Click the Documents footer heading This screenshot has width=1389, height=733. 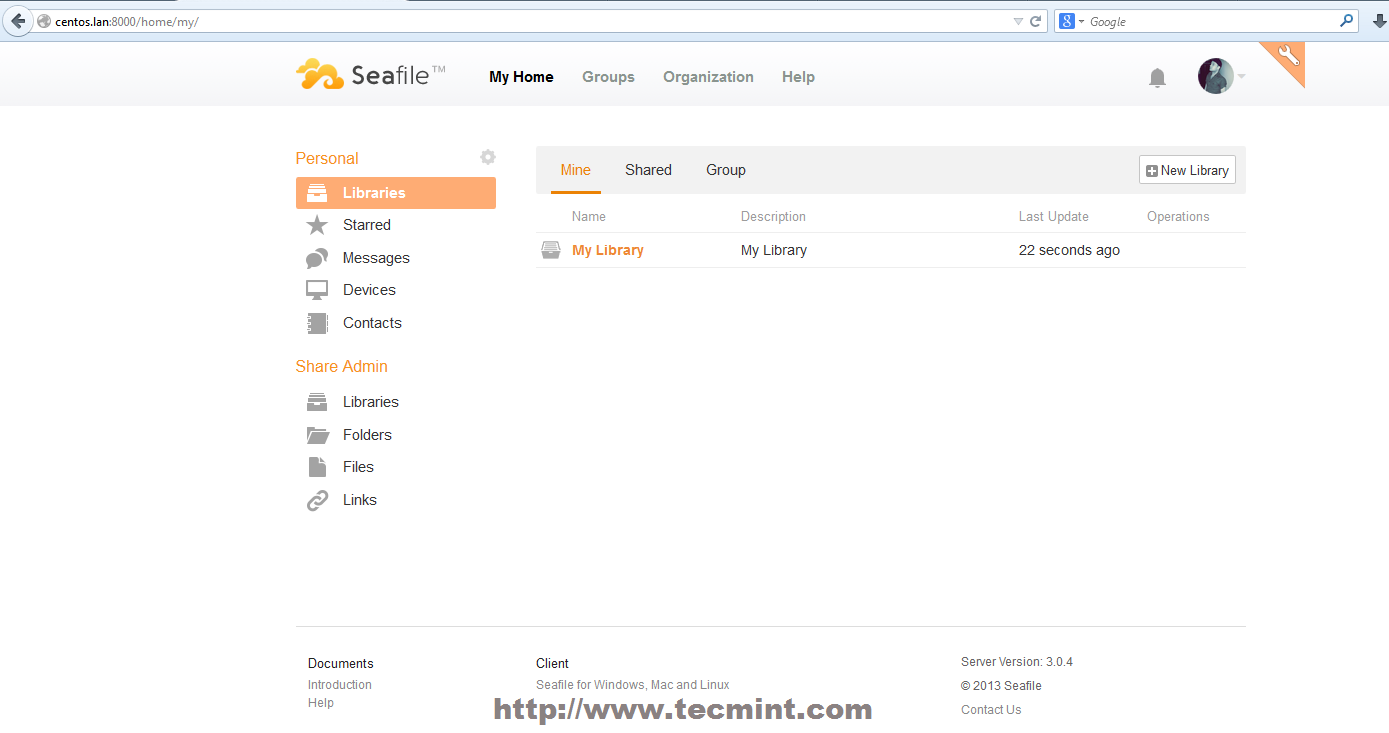coord(341,663)
